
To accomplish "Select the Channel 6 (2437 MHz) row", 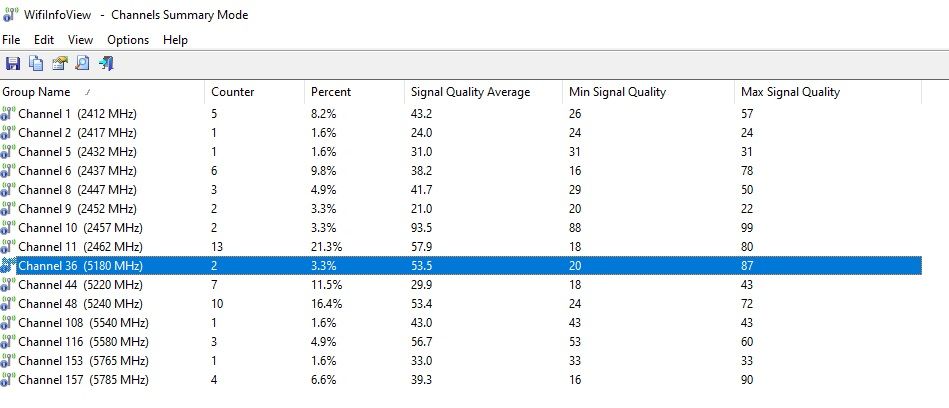I will pyautogui.click(x=78, y=171).
